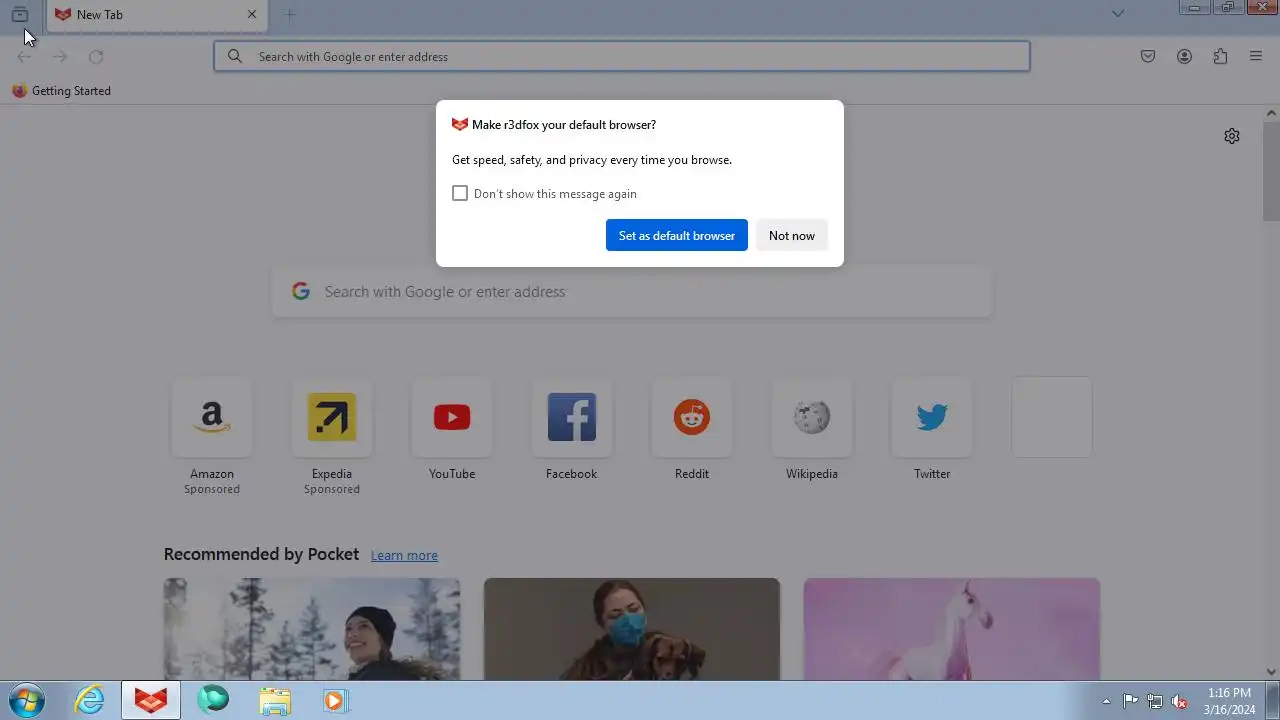The image size is (1280, 720).
Task: Open the Windows Start button
Action: tap(27, 701)
